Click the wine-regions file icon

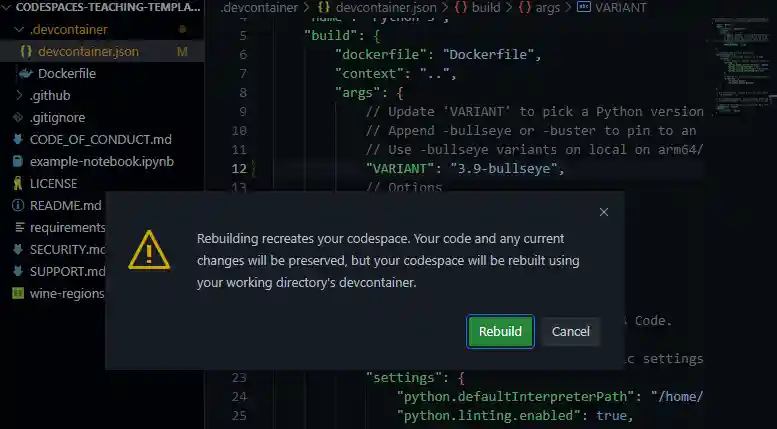18,293
